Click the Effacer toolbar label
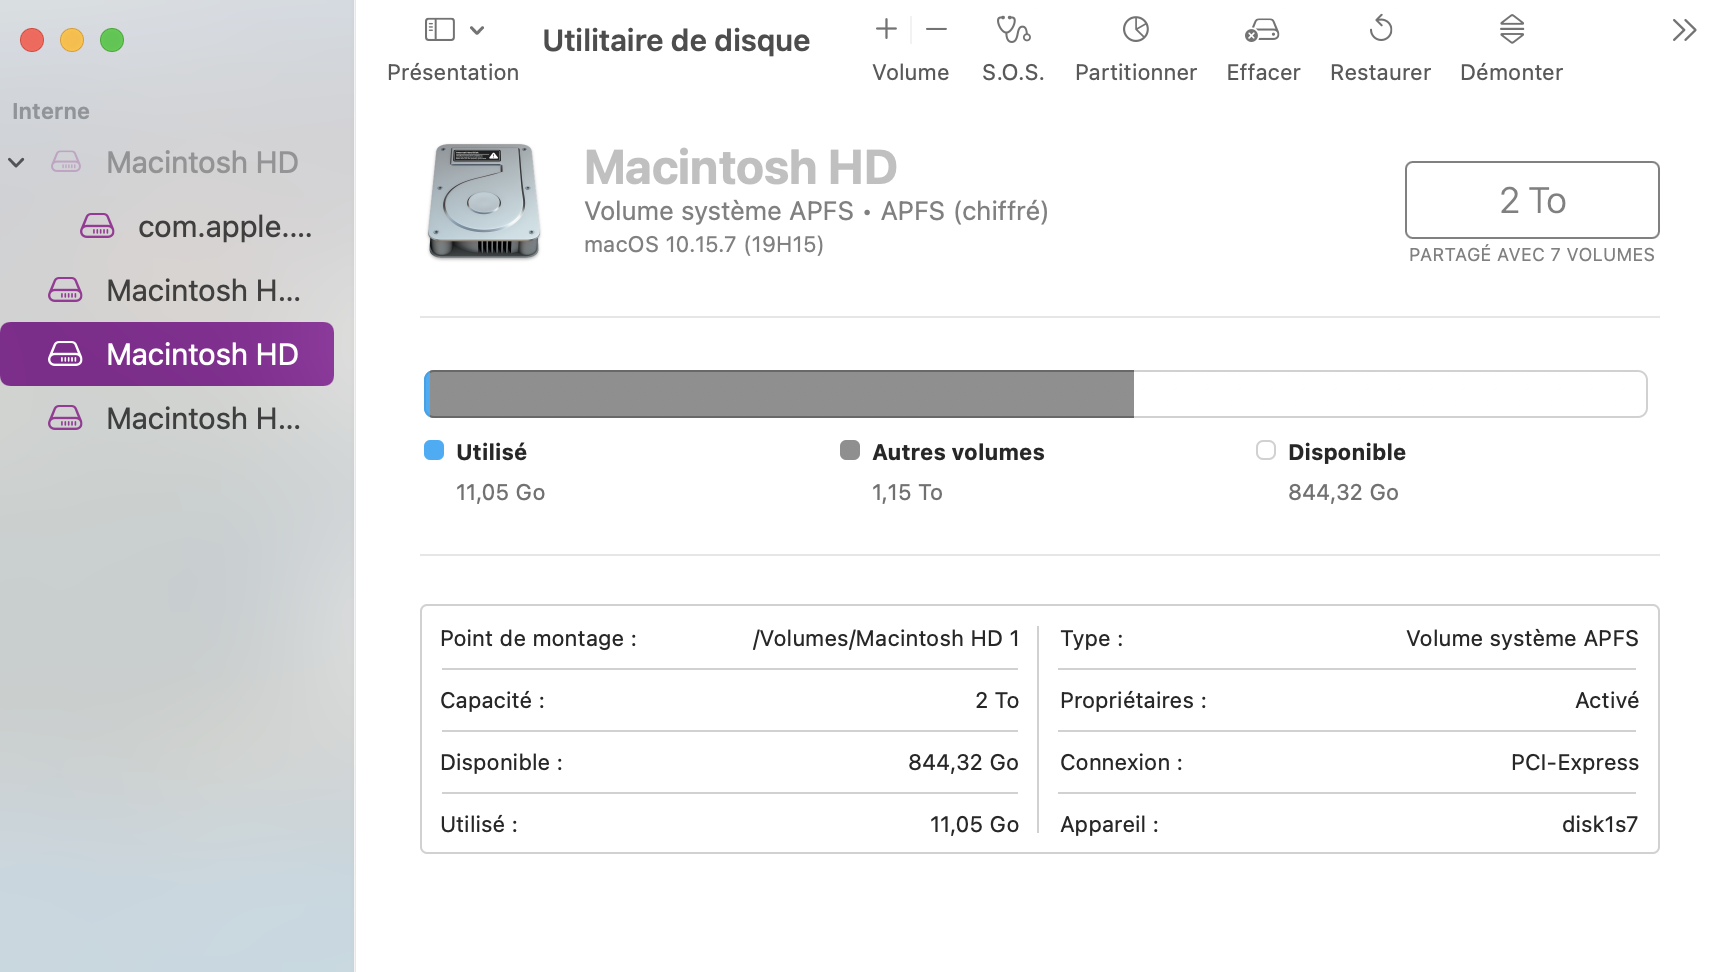 click(x=1264, y=73)
